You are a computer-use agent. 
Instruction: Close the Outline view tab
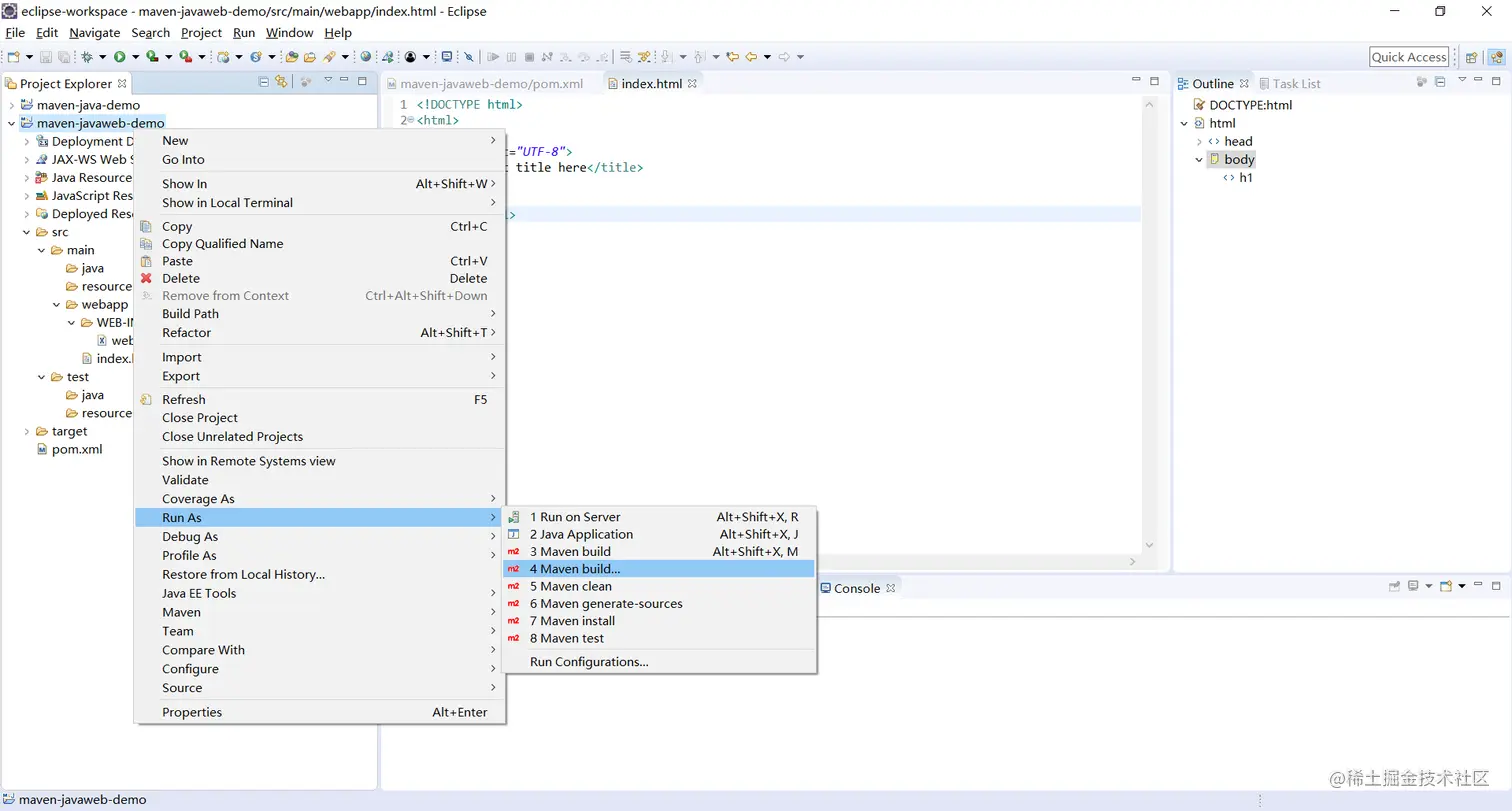click(x=1244, y=83)
